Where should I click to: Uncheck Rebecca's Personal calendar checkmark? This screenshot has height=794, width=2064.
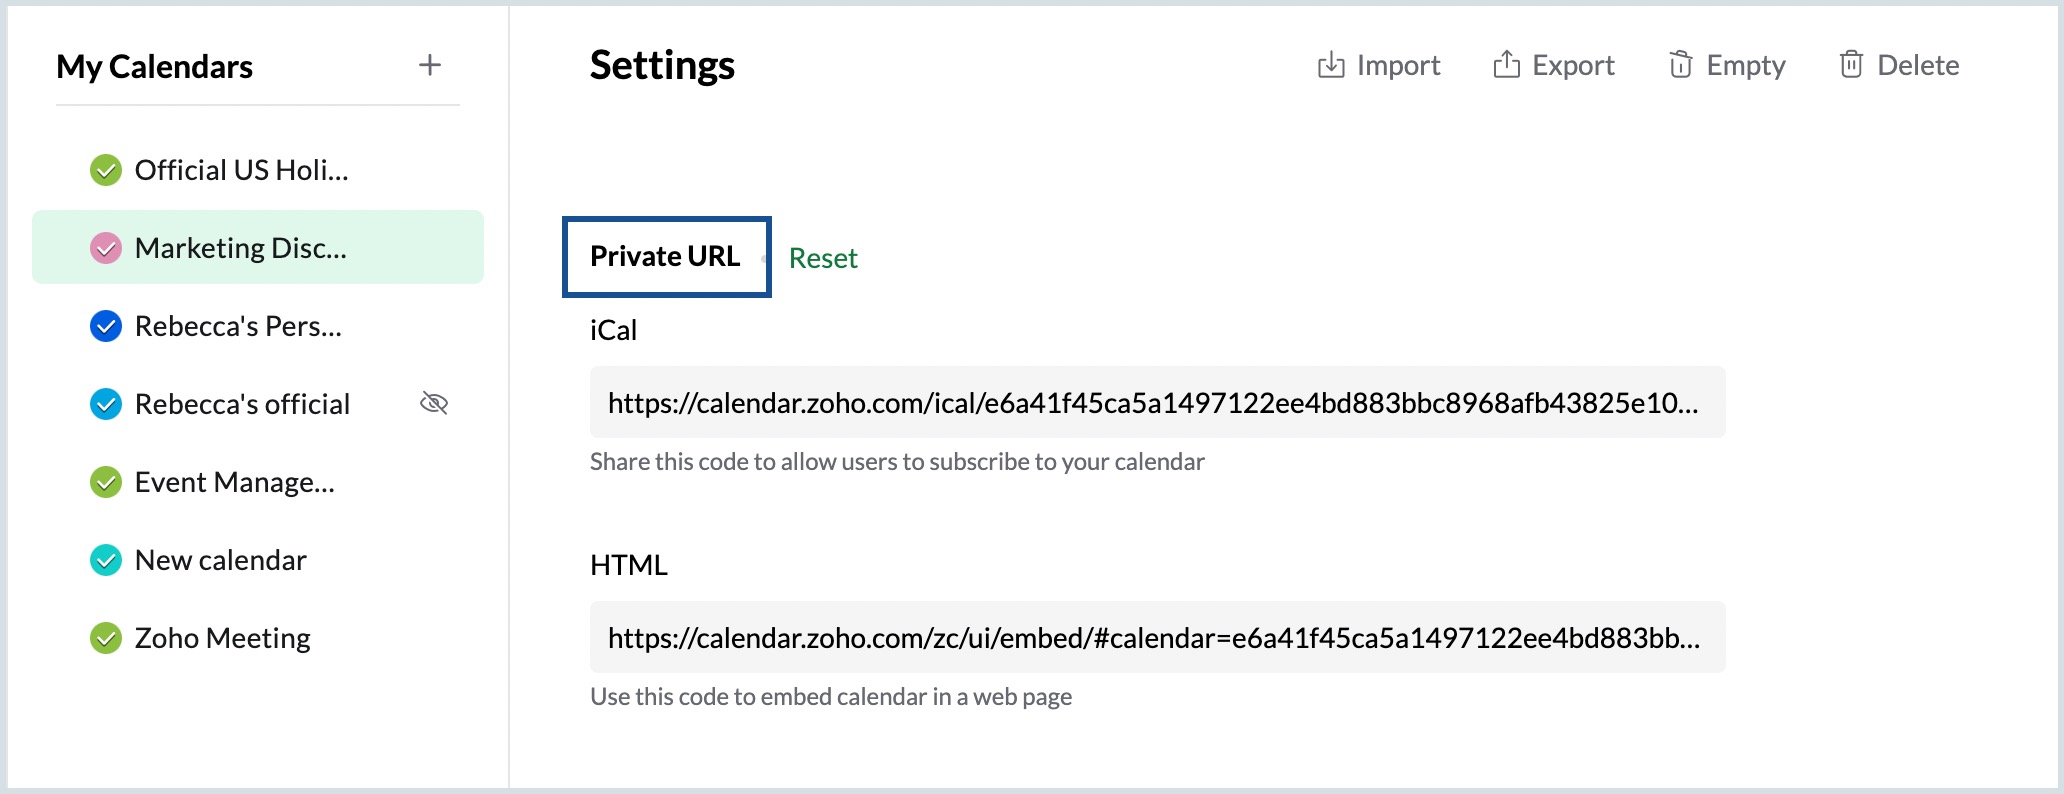(106, 326)
